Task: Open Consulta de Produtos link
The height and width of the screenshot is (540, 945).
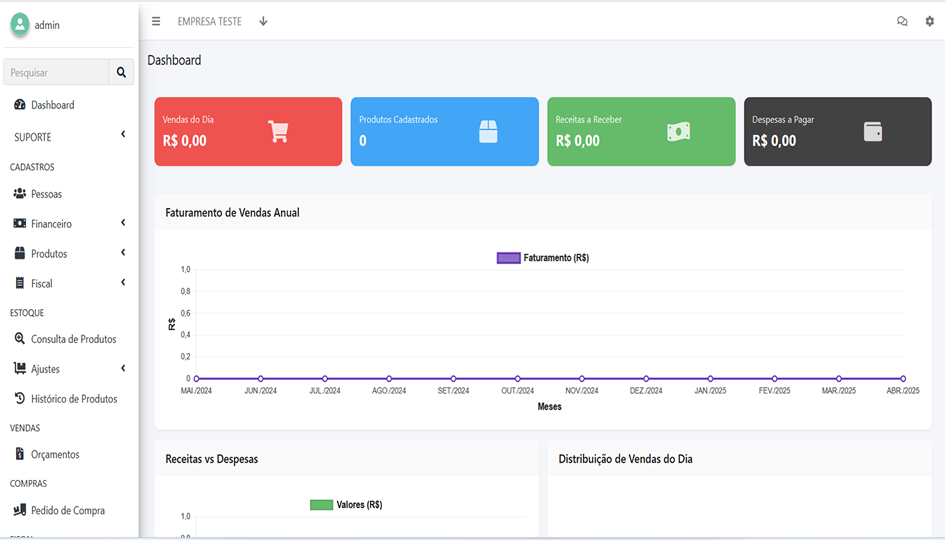Action: tap(73, 339)
